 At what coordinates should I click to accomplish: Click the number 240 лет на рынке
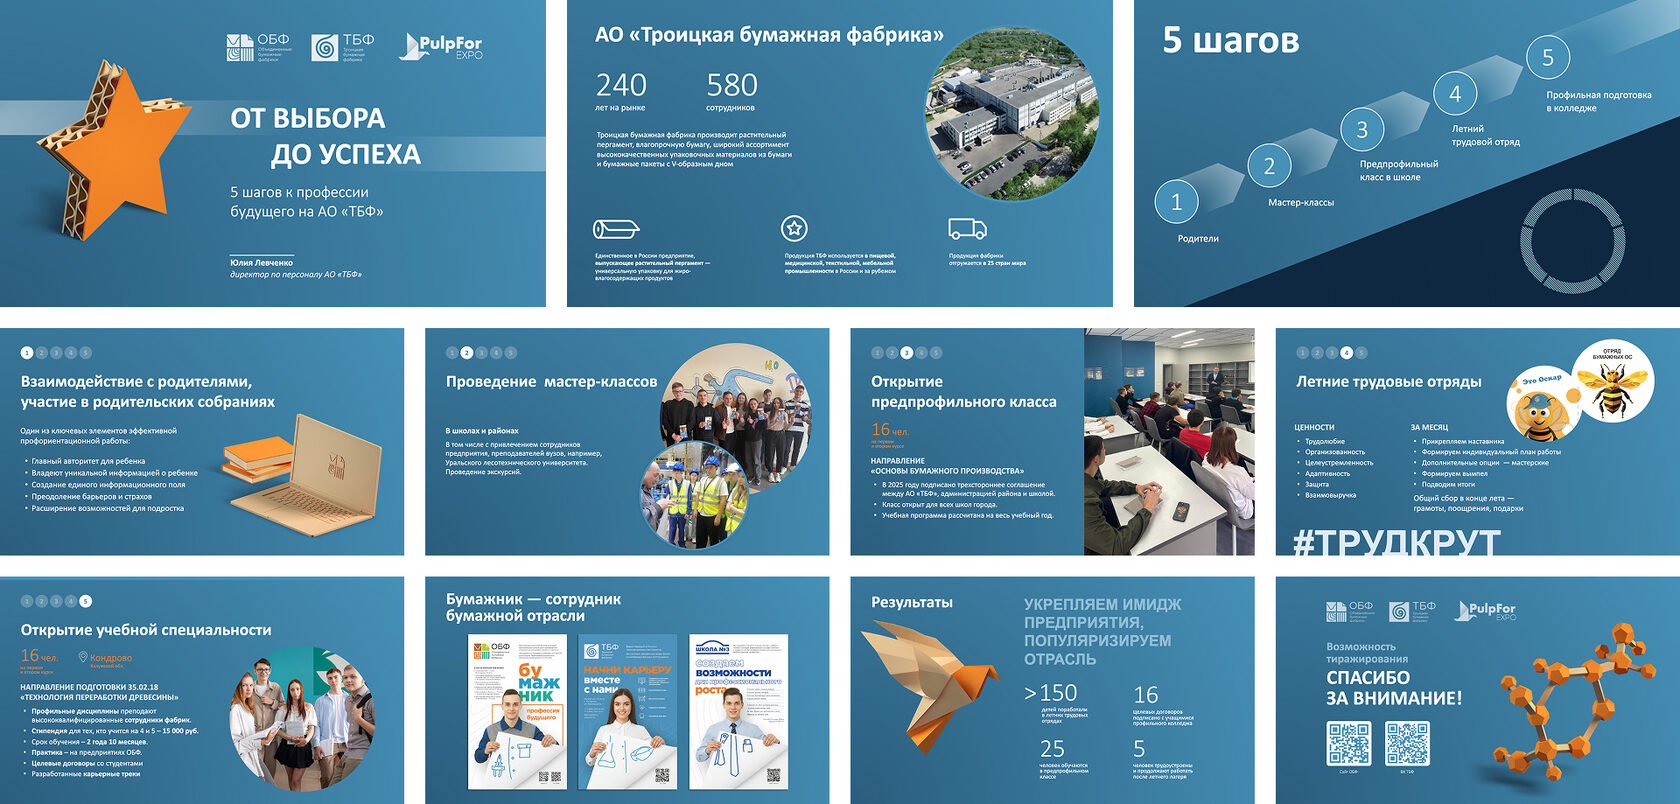(x=621, y=84)
